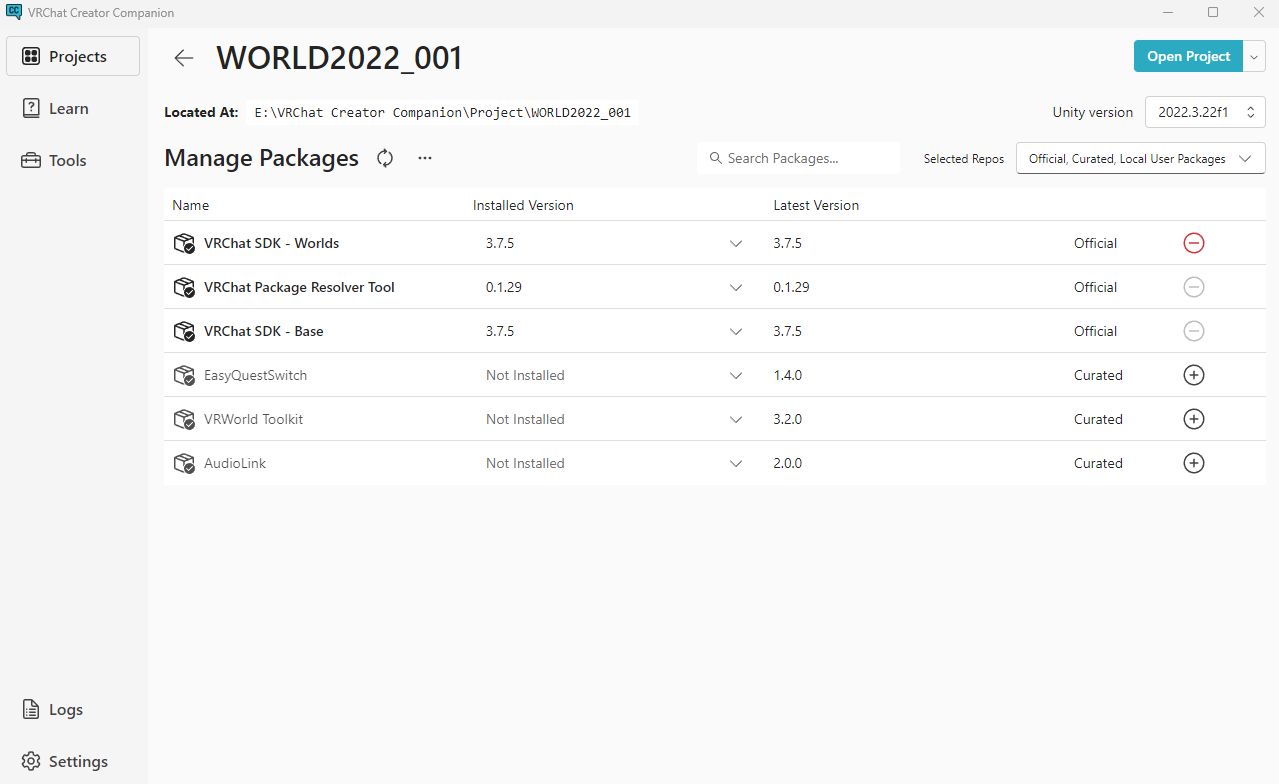This screenshot has height=784, width=1279.
Task: Open the Projects page
Action: (73, 56)
